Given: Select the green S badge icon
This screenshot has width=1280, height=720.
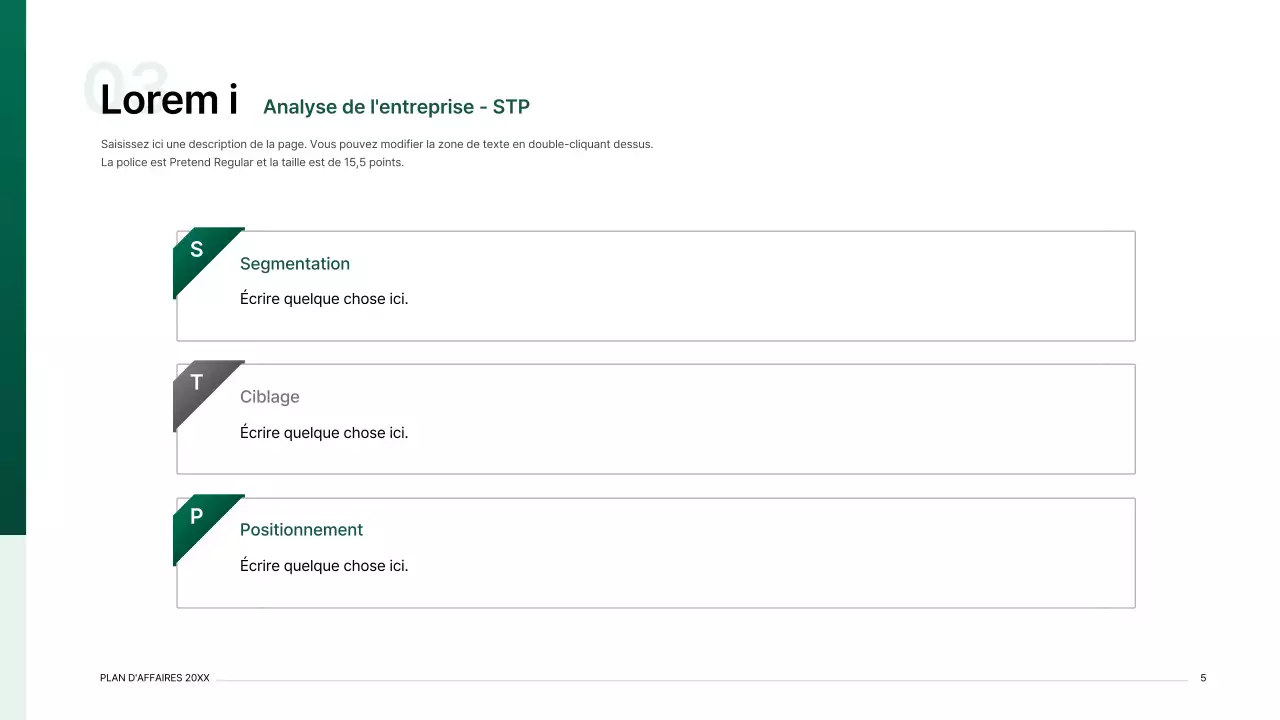Looking at the screenshot, I should click(x=196, y=249).
